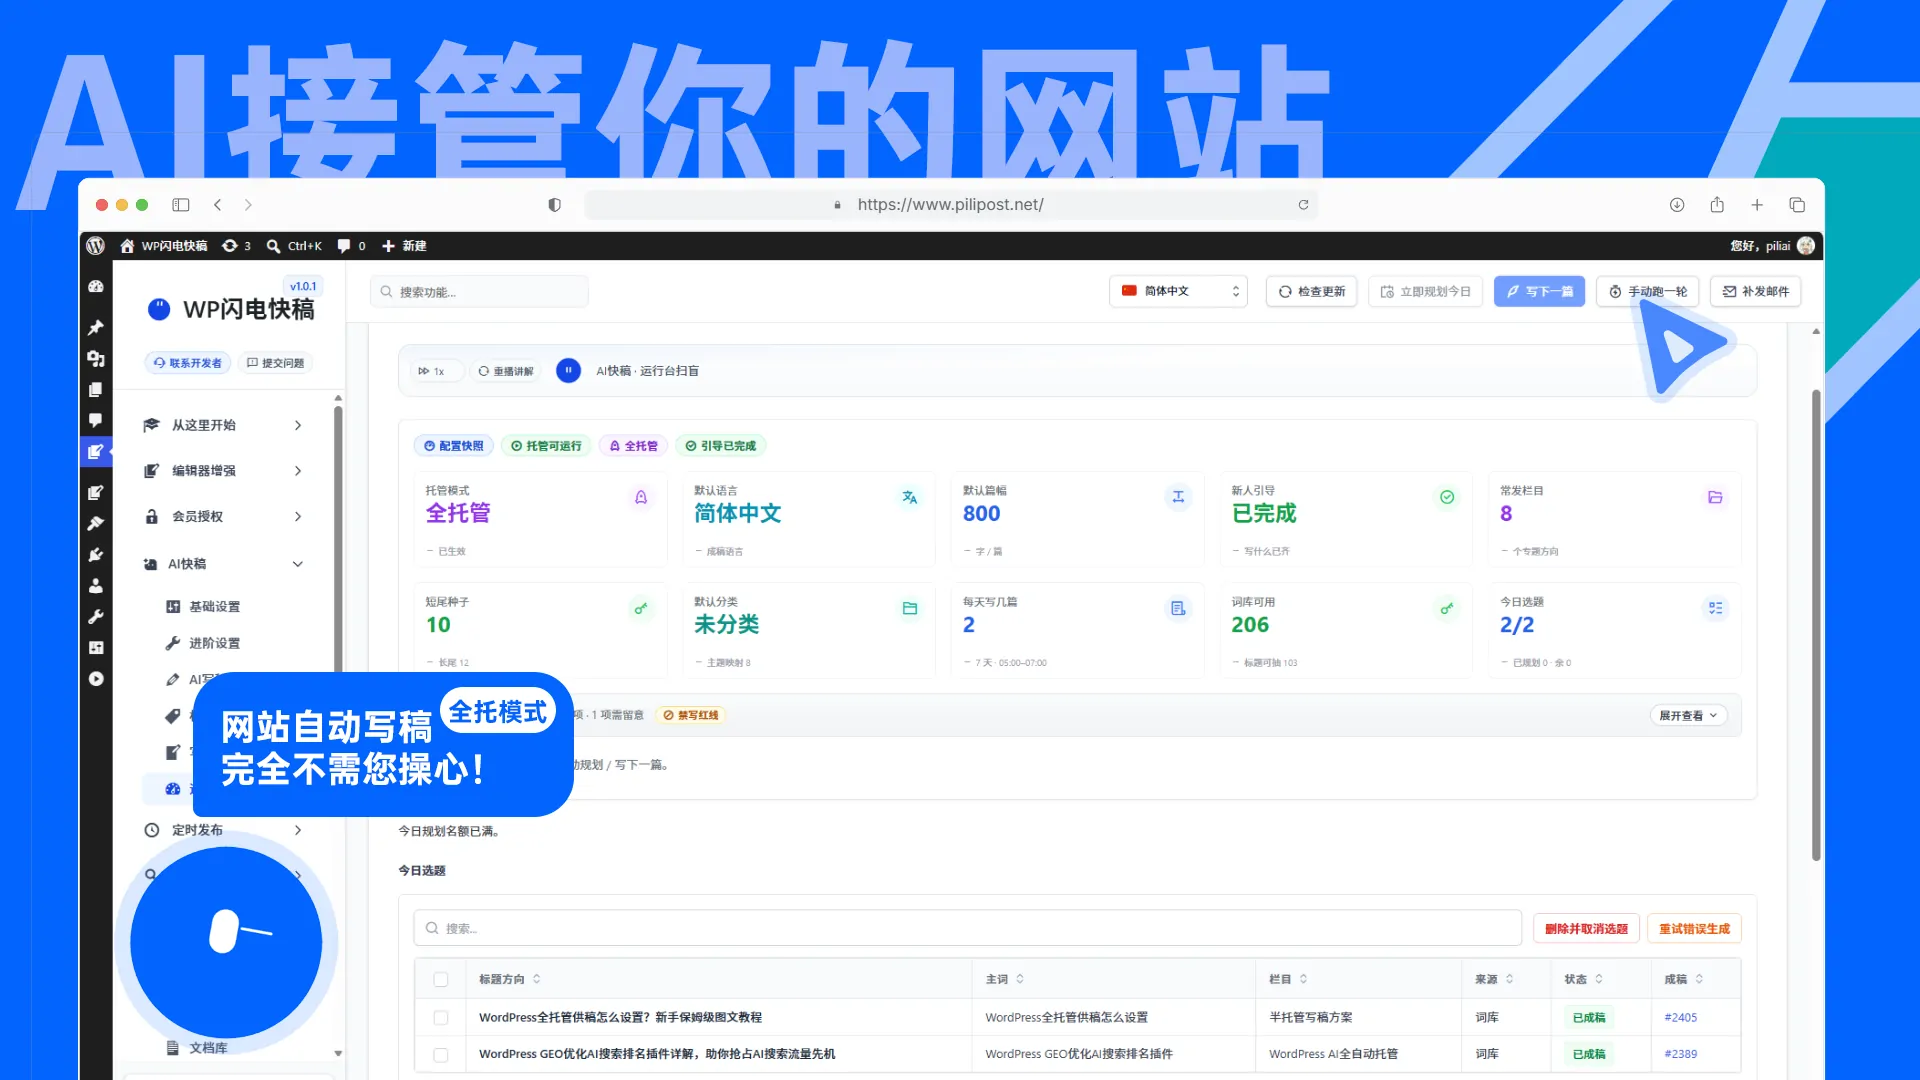Click the WordPress logo in admin bar

click(x=96, y=246)
